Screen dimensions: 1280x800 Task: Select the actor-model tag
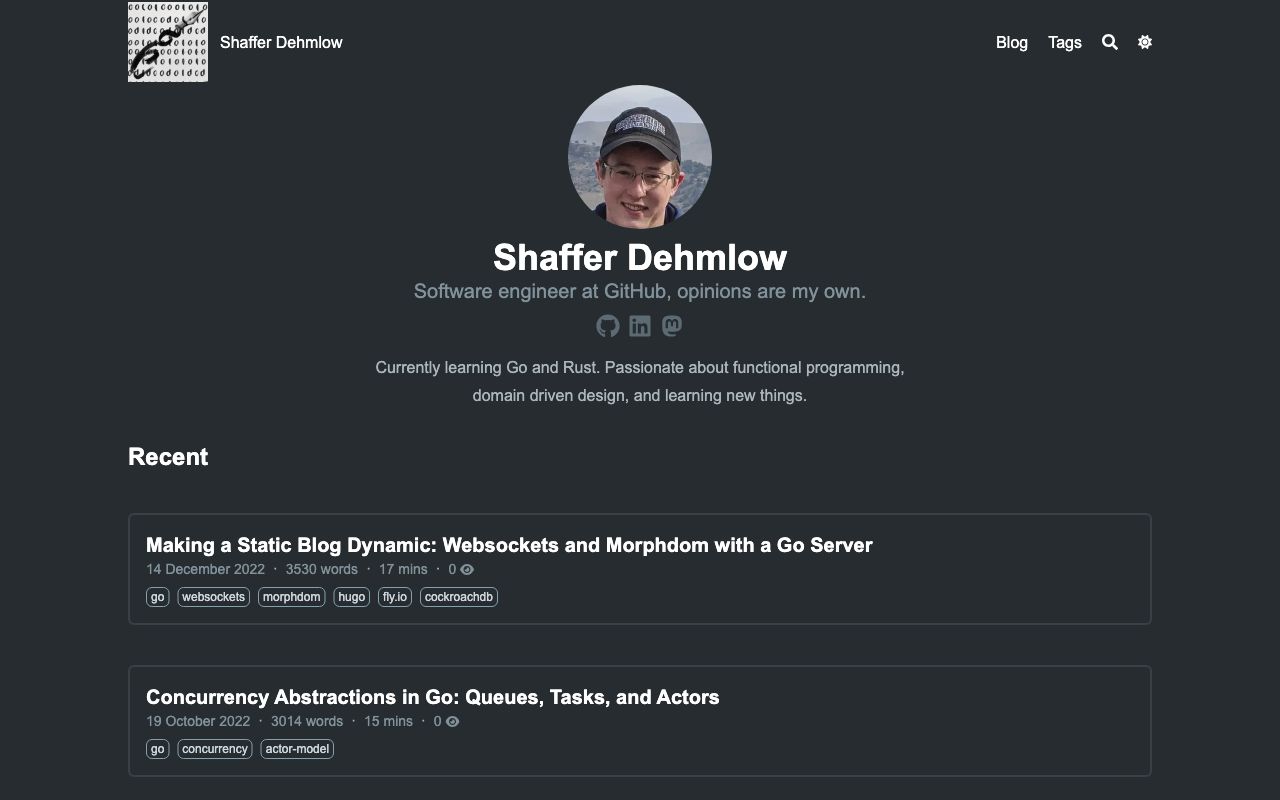[x=297, y=749]
